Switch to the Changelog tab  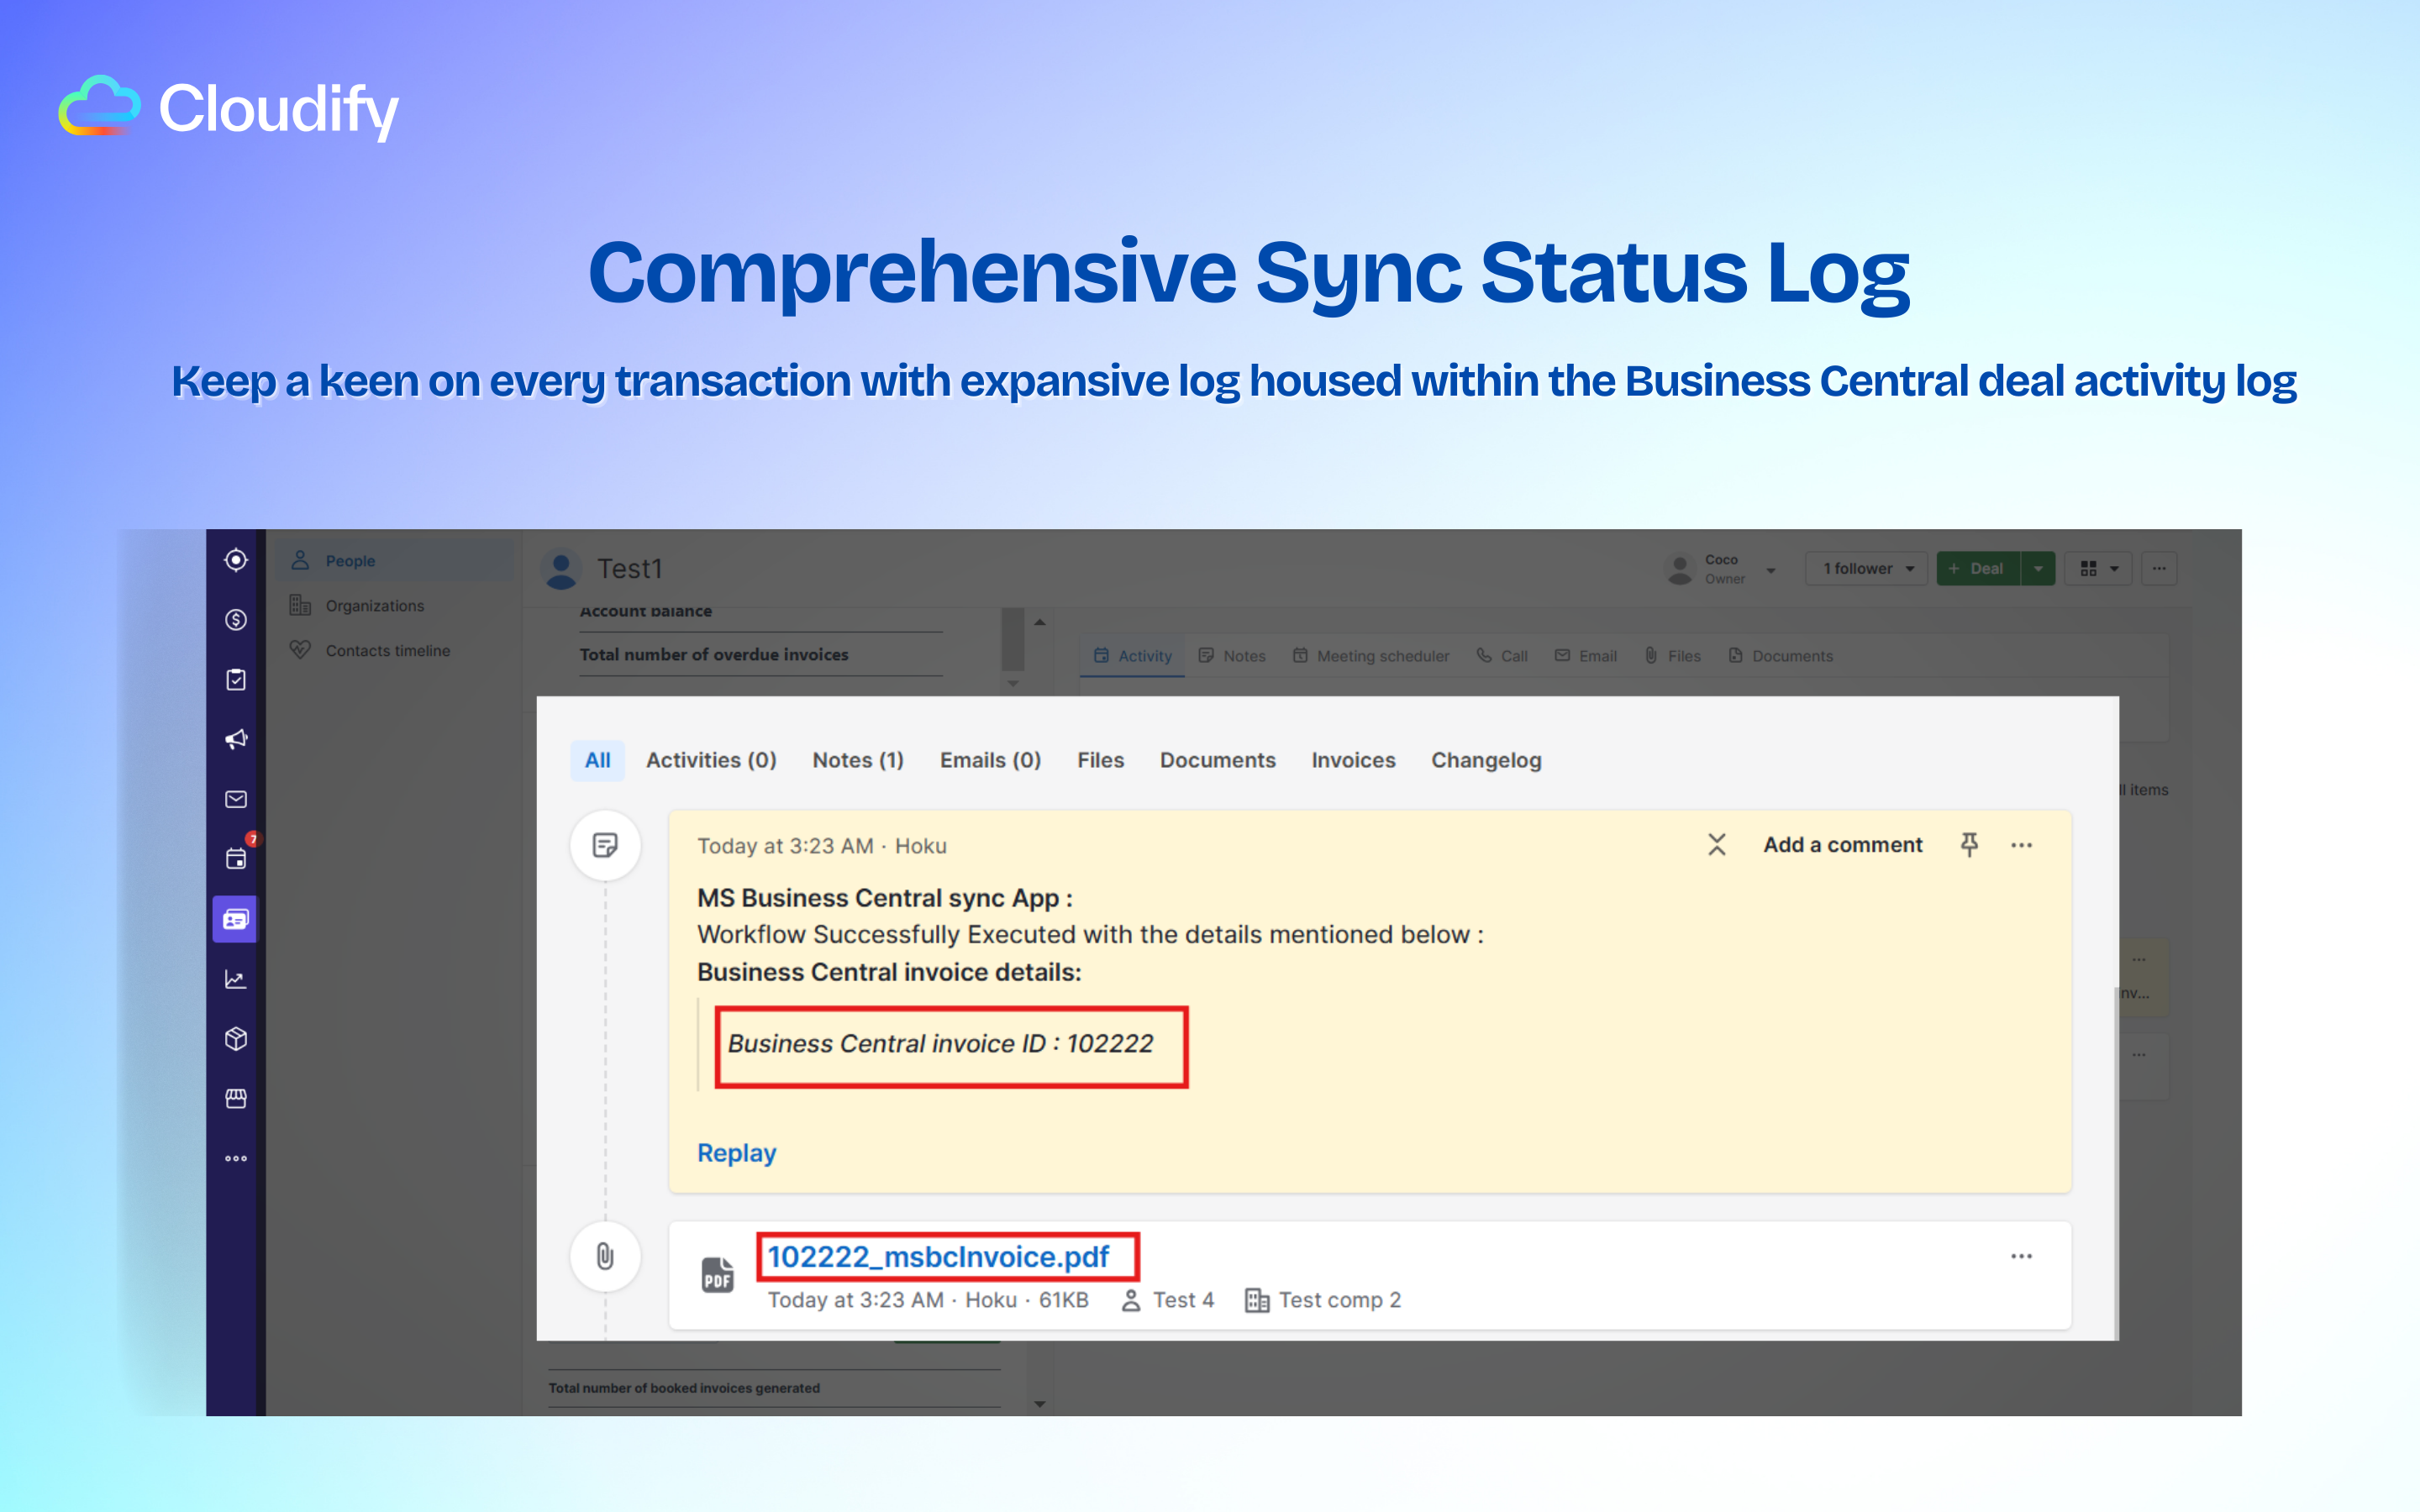(x=1485, y=760)
